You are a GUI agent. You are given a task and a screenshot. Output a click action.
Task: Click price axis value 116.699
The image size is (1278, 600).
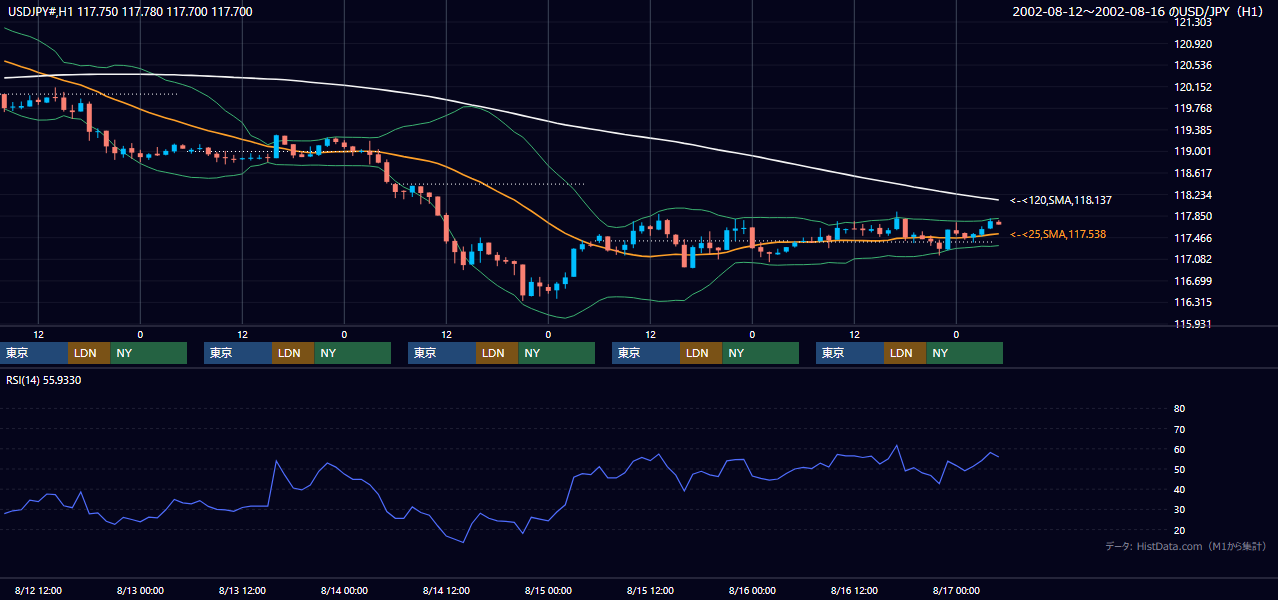[x=1193, y=281]
